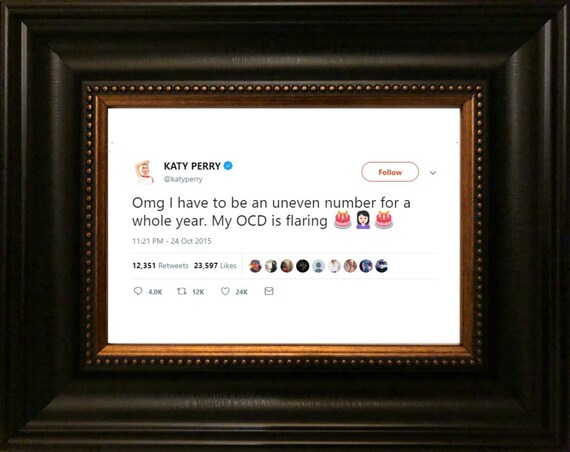Open the @katyperry handle link
This screenshot has height=452, width=570.
[183, 179]
